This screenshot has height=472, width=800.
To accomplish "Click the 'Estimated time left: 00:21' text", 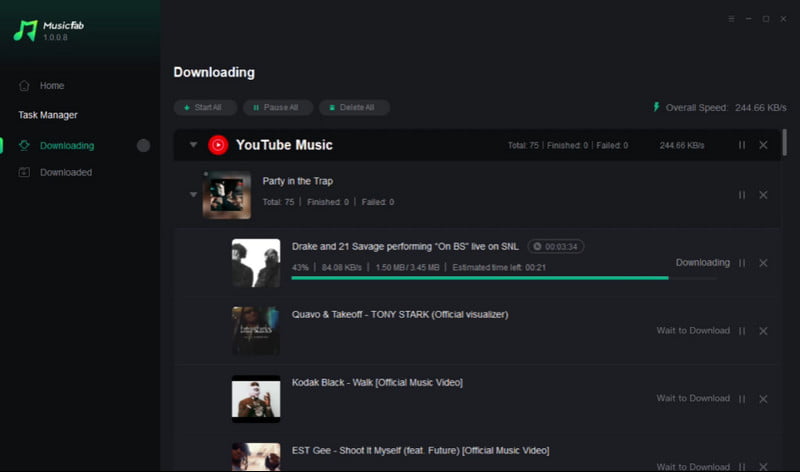I will 499,267.
